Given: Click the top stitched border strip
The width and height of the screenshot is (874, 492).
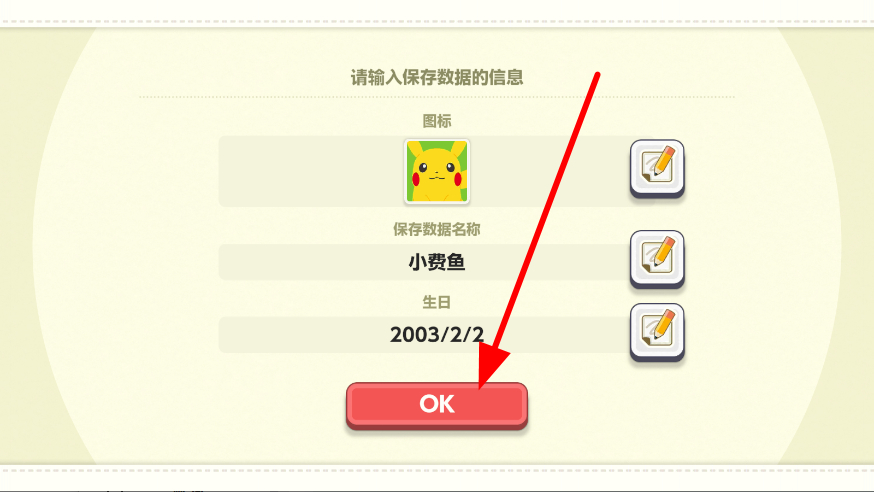Looking at the screenshot, I should (437, 22).
